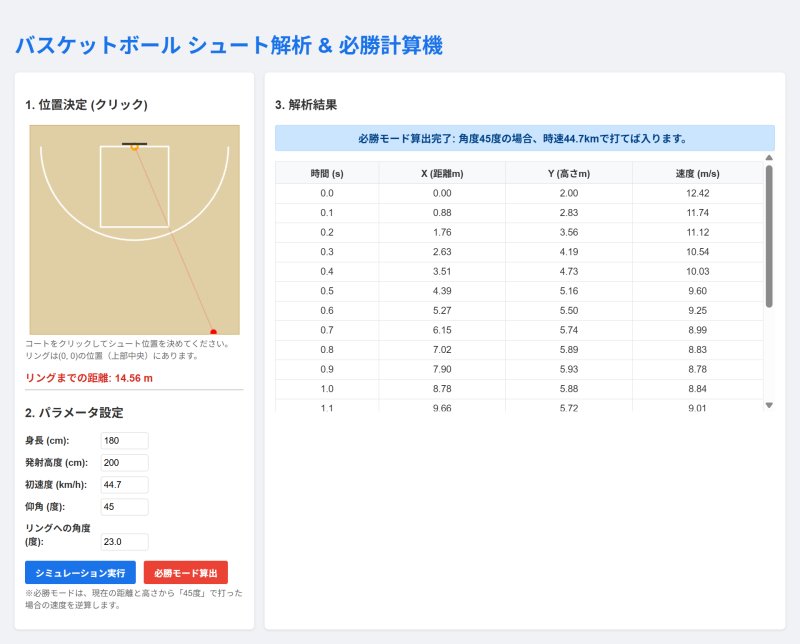This screenshot has width=800, height=644.
Task: Click the scroll down arrow of results table
Action: (x=769, y=405)
